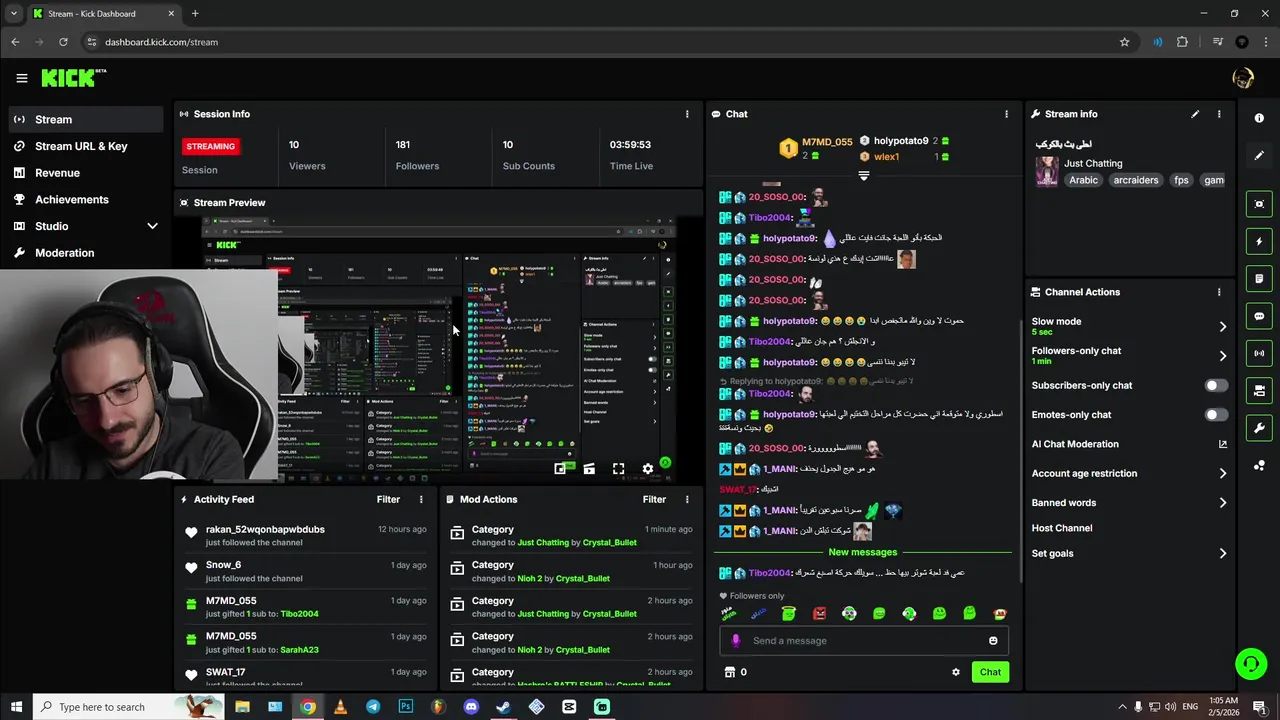1280x720 pixels.
Task: Click the purple microphone icon in chat
Action: point(736,641)
